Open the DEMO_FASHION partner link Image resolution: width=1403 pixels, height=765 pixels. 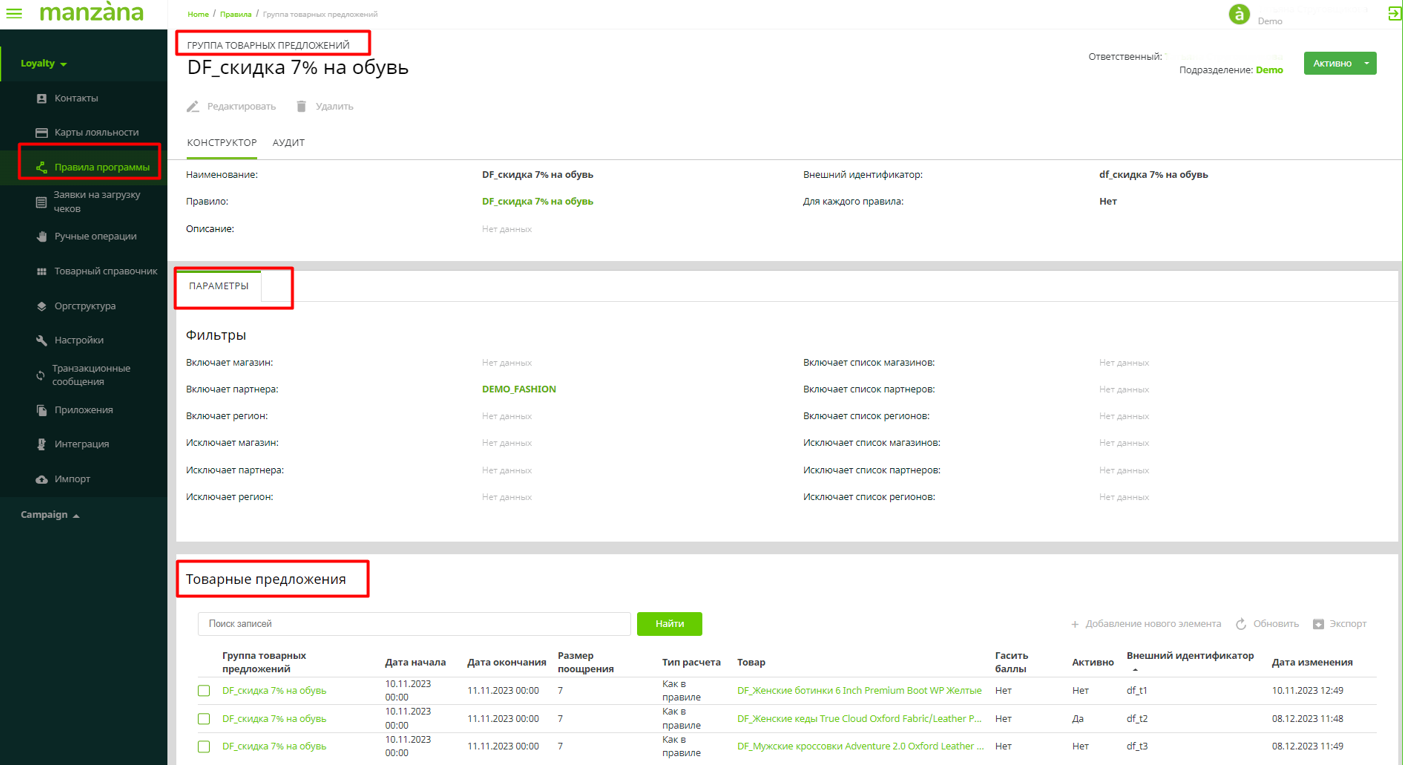click(518, 389)
